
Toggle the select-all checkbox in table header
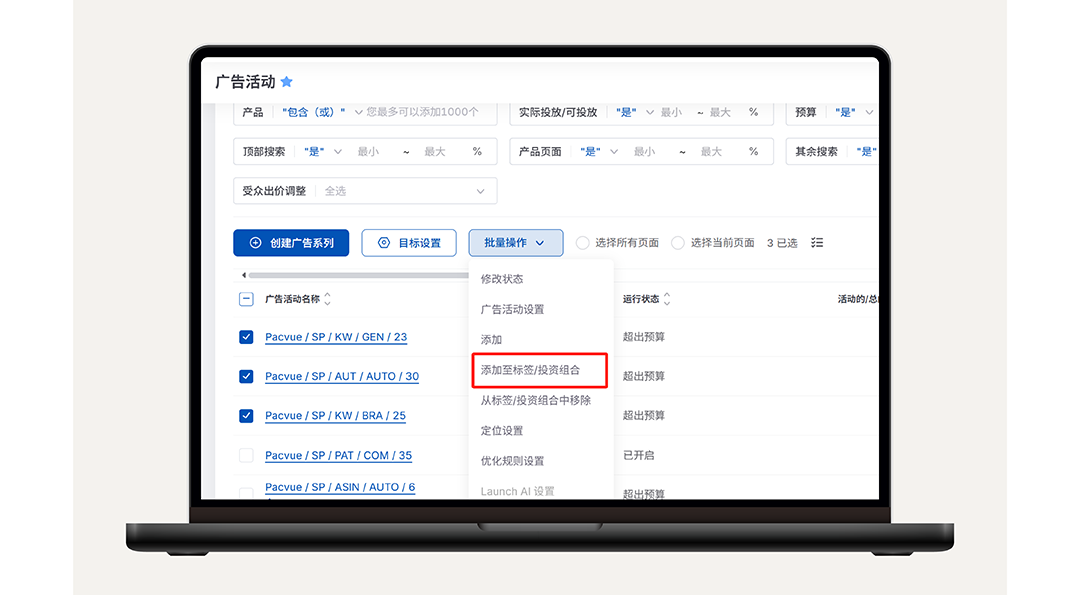(x=245, y=298)
